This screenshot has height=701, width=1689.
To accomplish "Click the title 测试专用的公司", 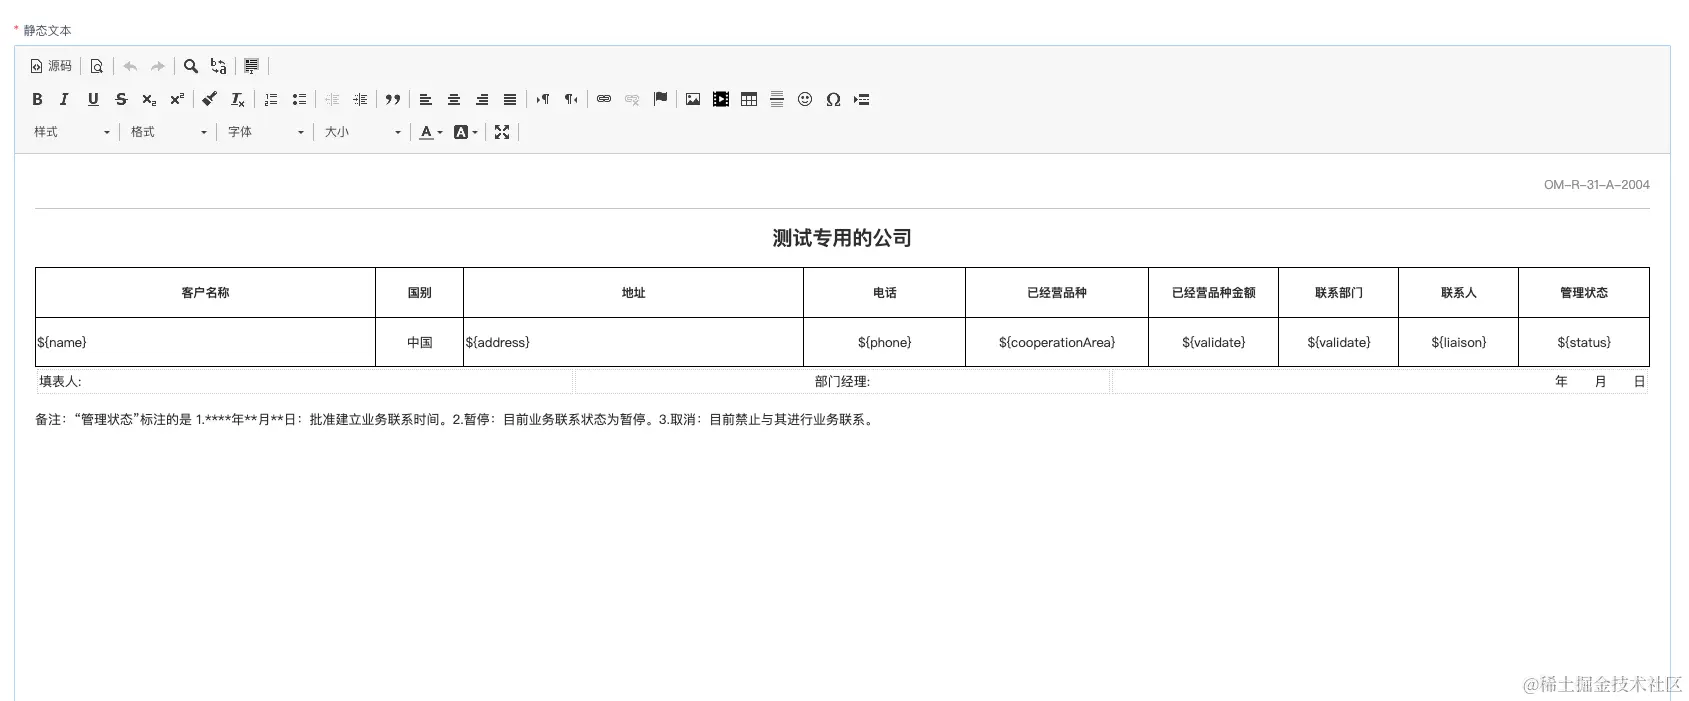I will [842, 238].
